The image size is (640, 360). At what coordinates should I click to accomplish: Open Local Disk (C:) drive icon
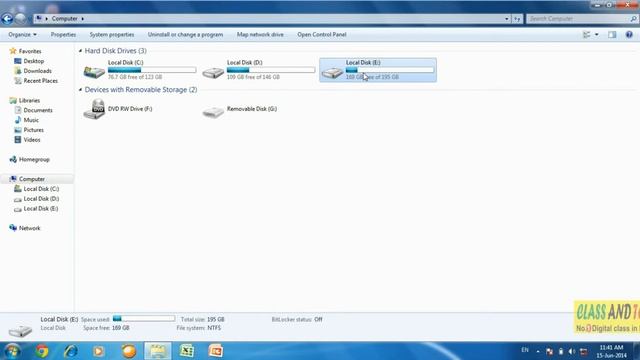pyautogui.click(x=94, y=72)
